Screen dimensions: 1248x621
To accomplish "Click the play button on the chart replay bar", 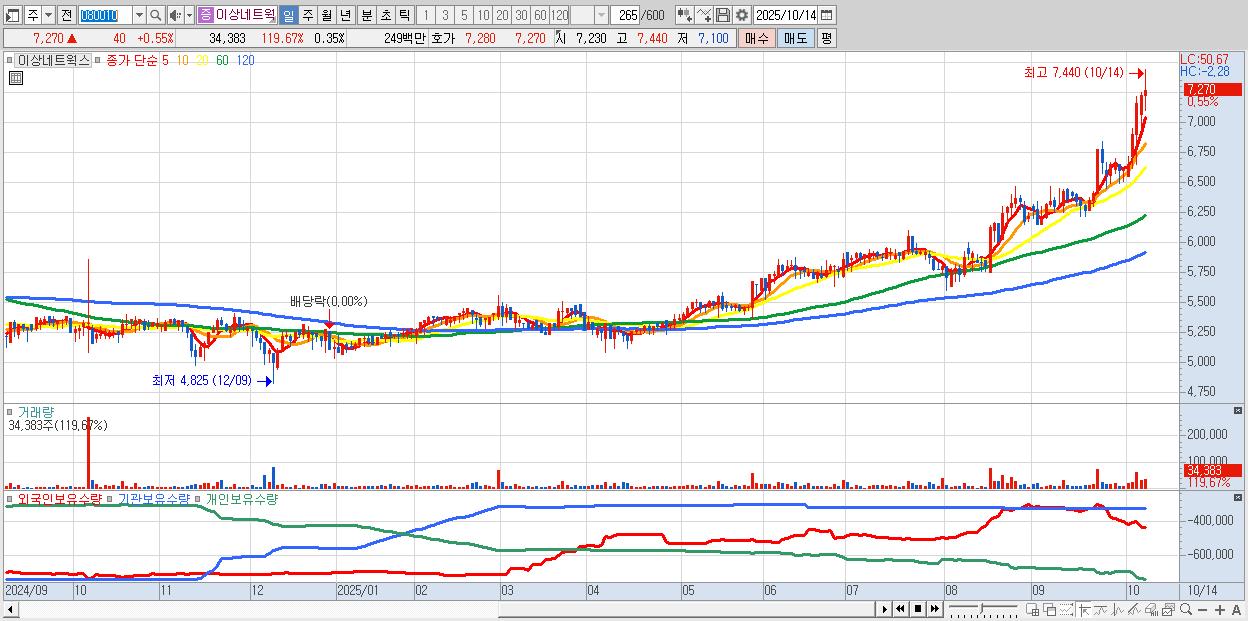I will click(x=884, y=609).
